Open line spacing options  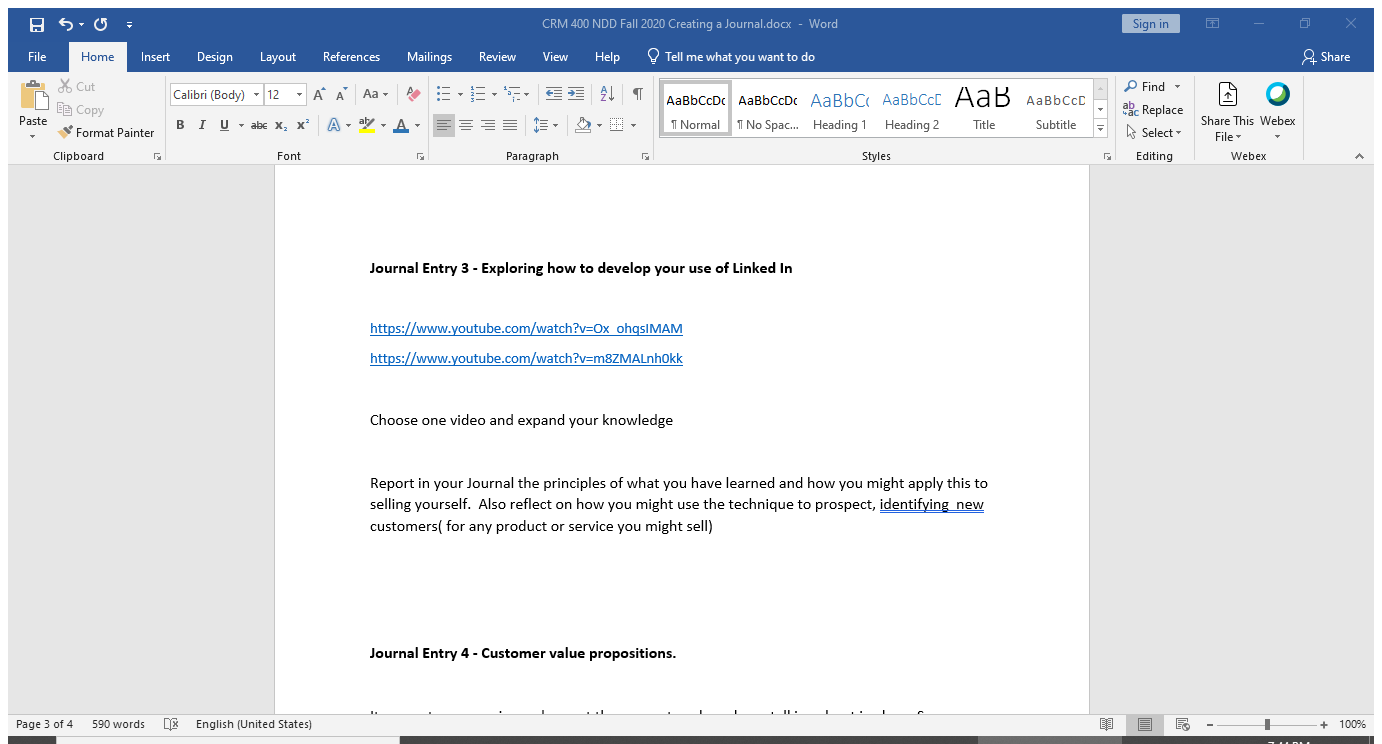point(545,125)
